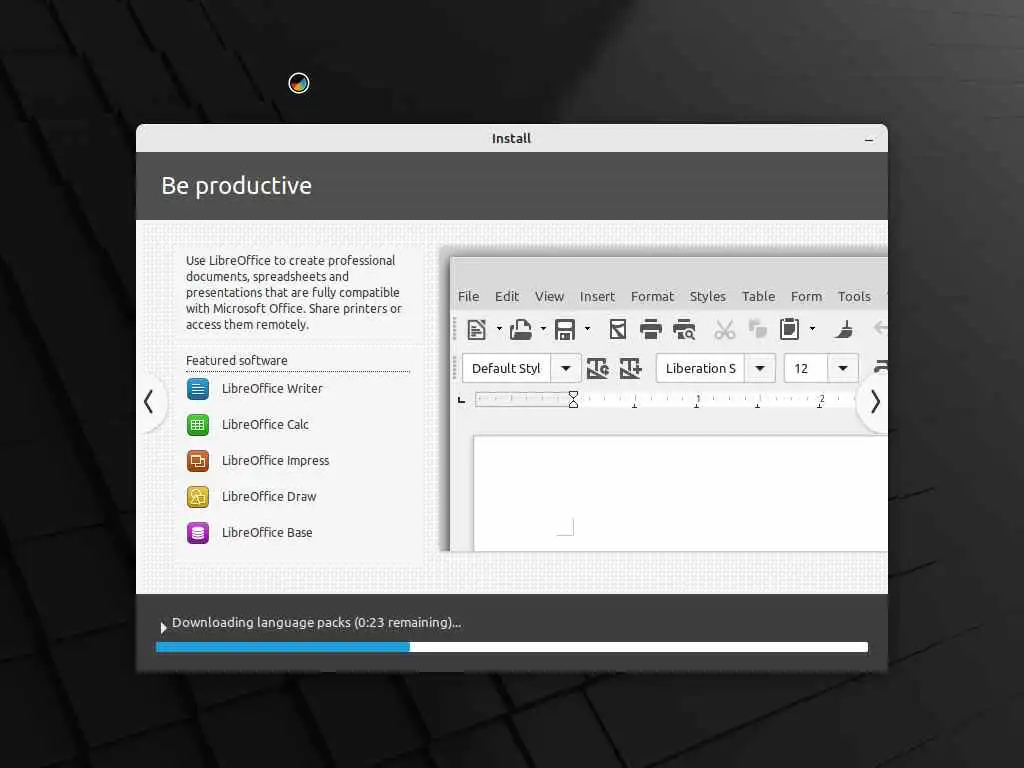
Task: Click the installation progress bar
Action: (x=512, y=647)
